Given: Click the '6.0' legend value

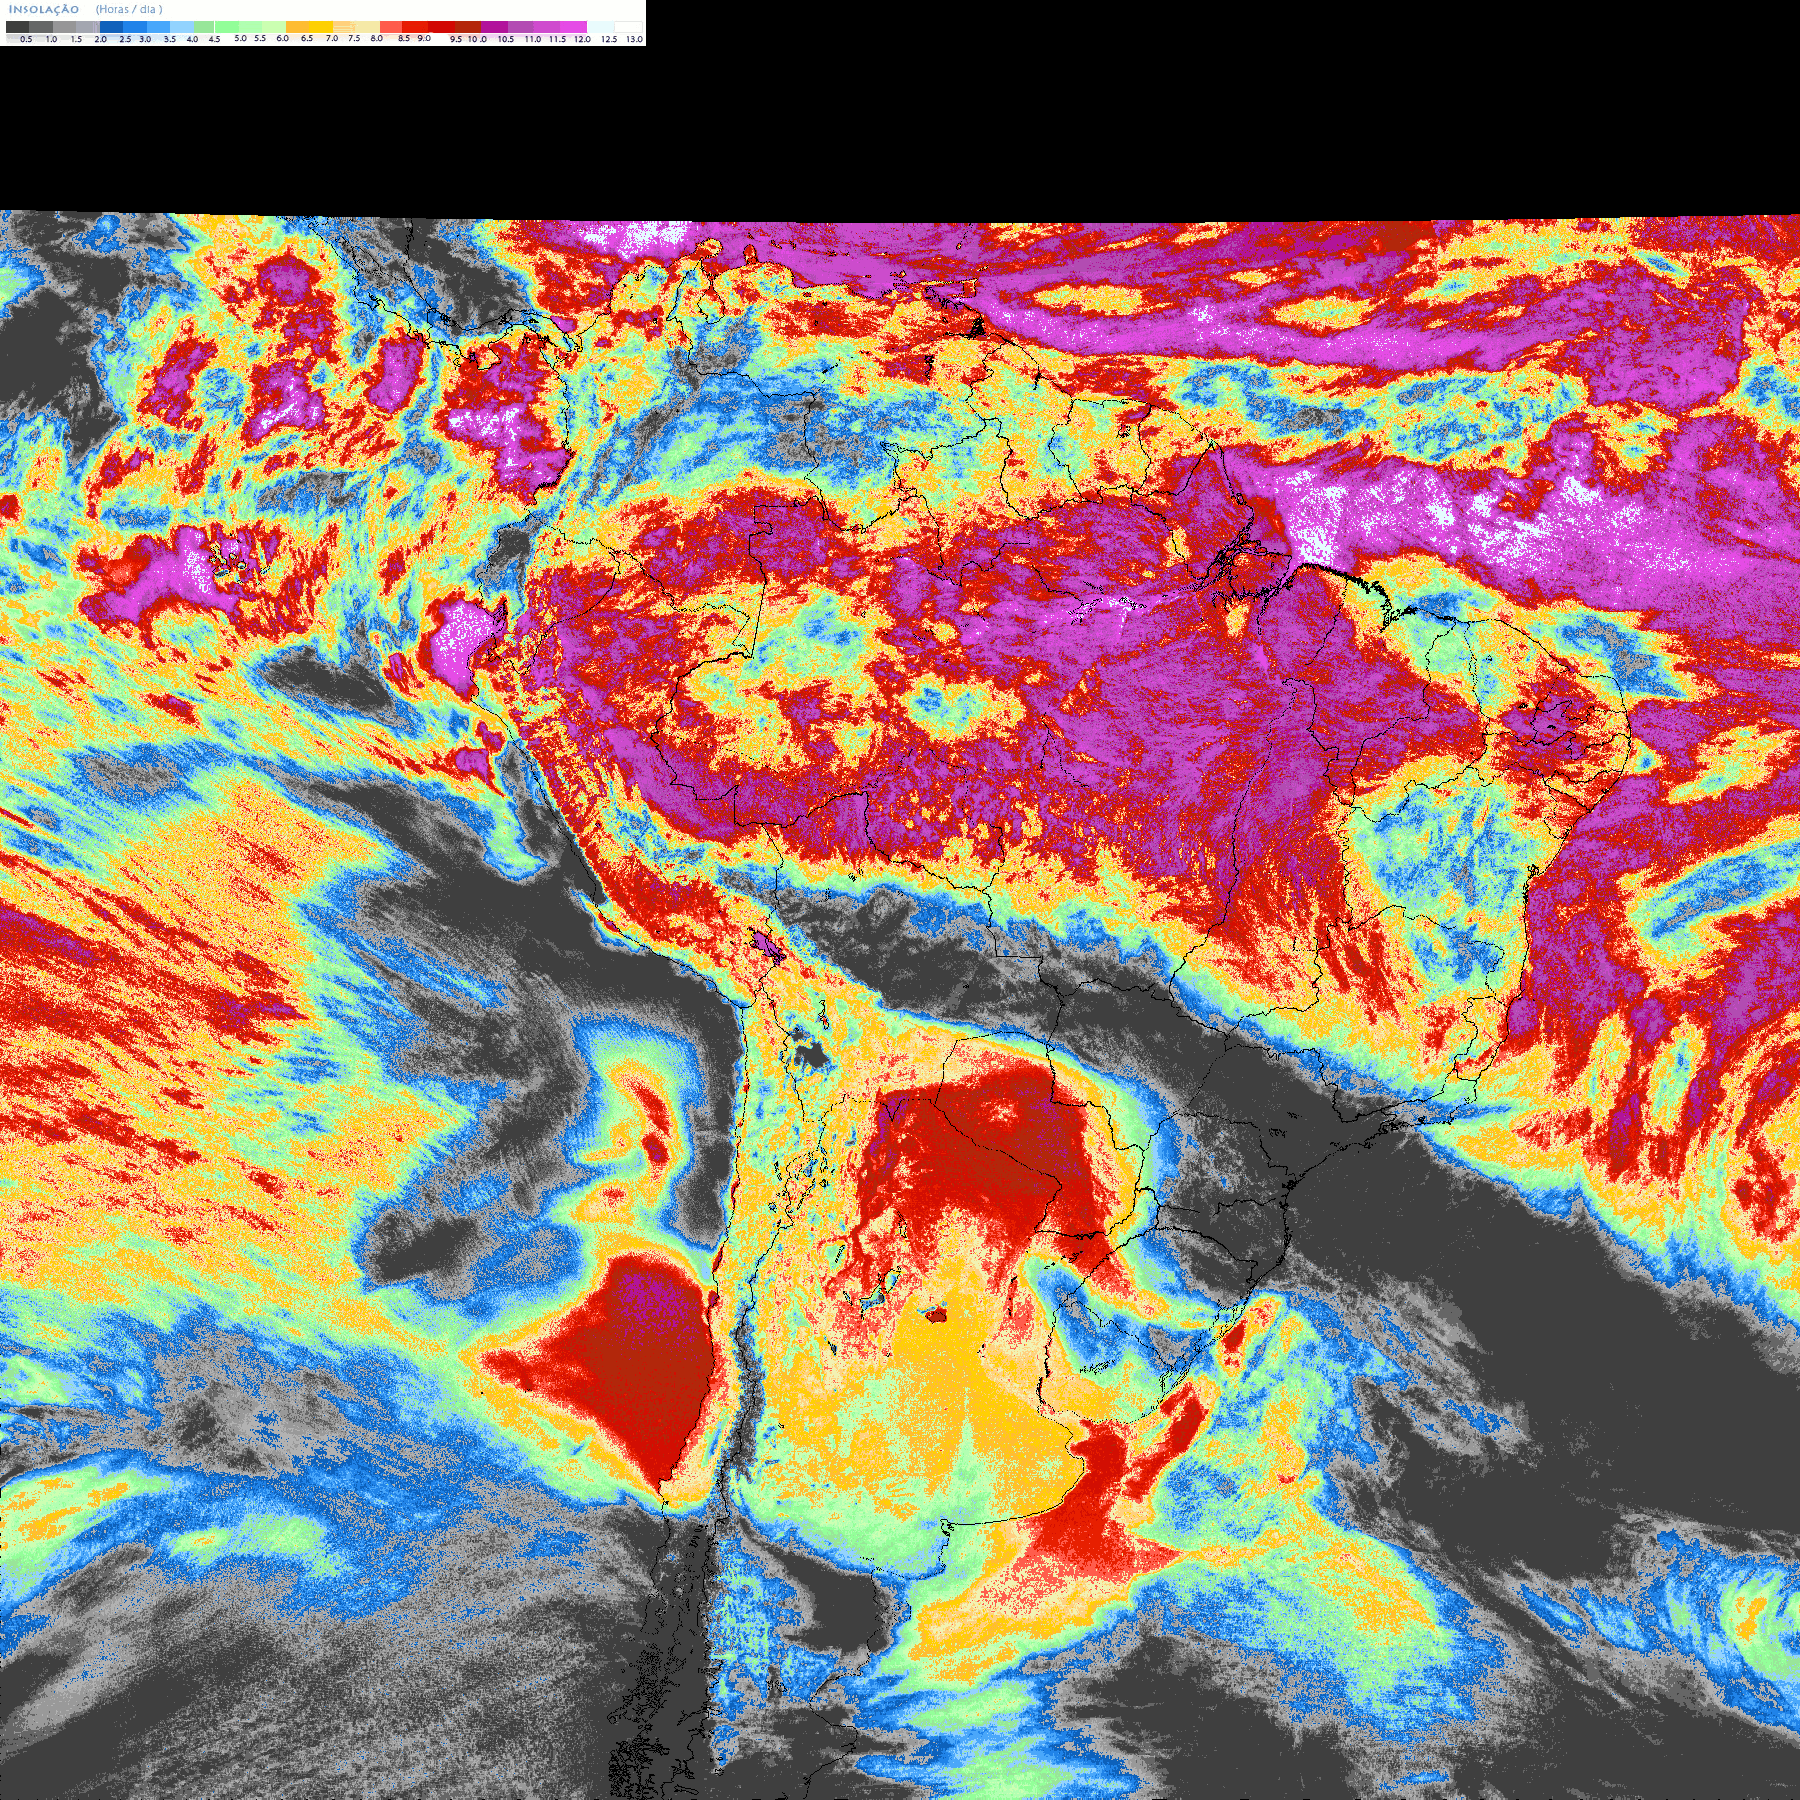Looking at the screenshot, I should 282,38.
